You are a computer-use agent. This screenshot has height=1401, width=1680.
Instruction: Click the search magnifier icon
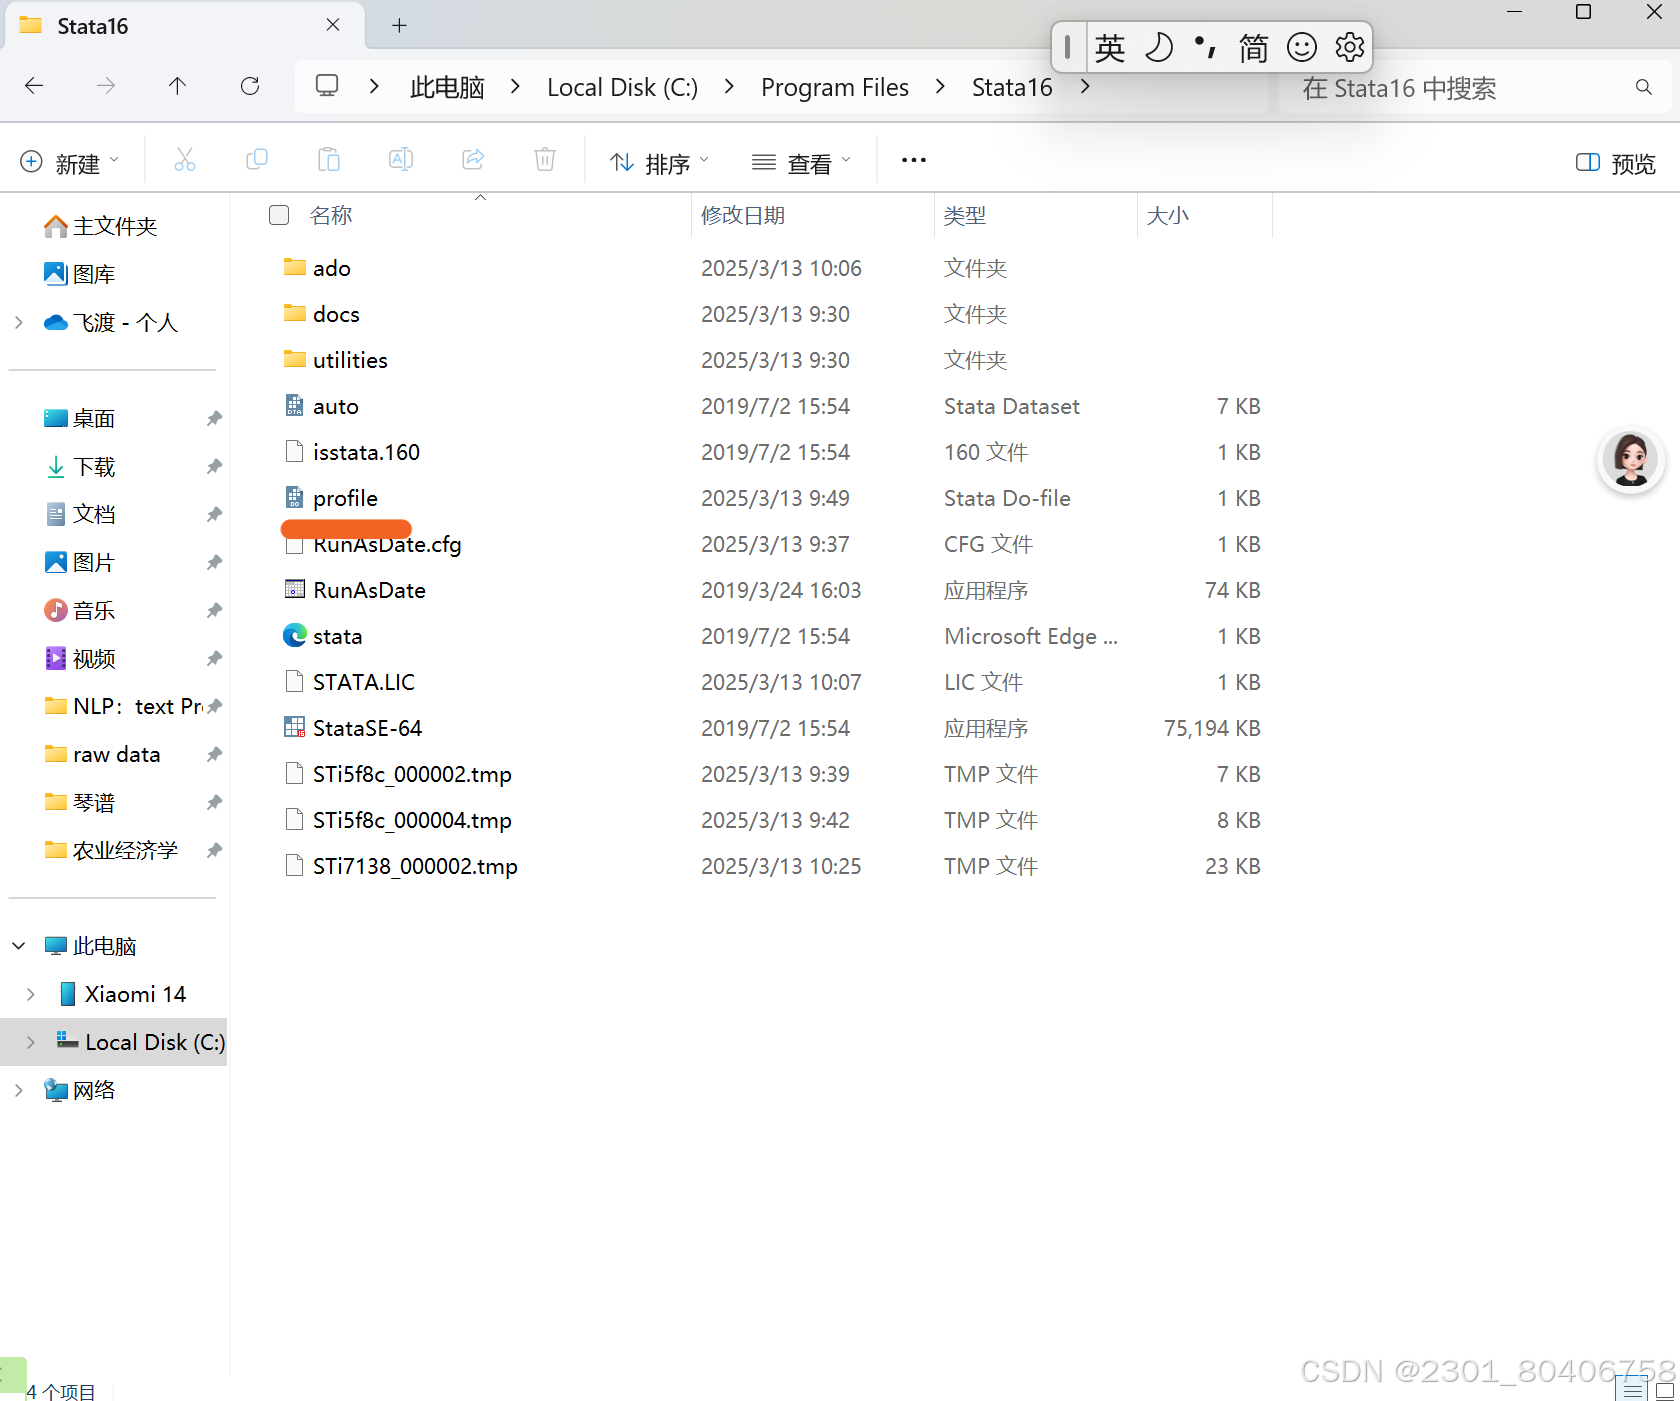[1643, 88]
